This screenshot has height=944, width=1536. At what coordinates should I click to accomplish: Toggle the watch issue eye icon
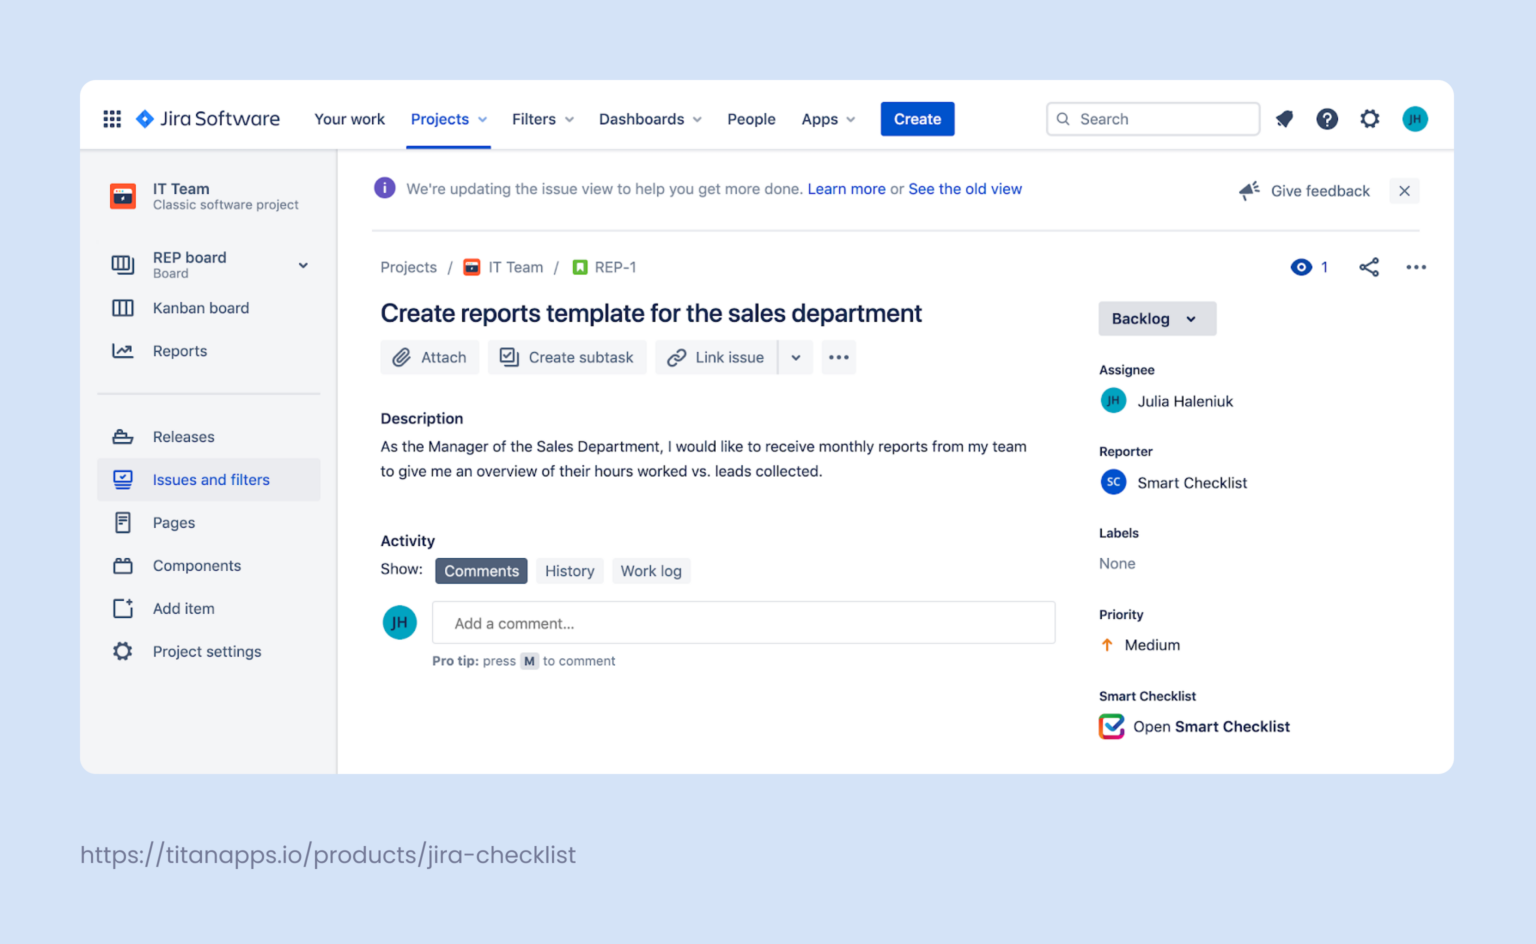click(1301, 267)
